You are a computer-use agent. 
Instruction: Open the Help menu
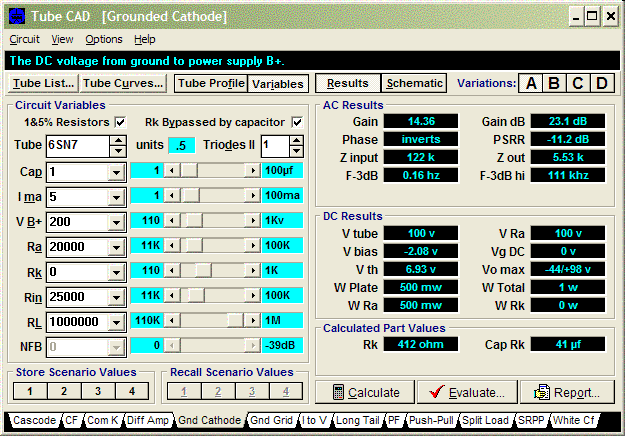(x=145, y=39)
